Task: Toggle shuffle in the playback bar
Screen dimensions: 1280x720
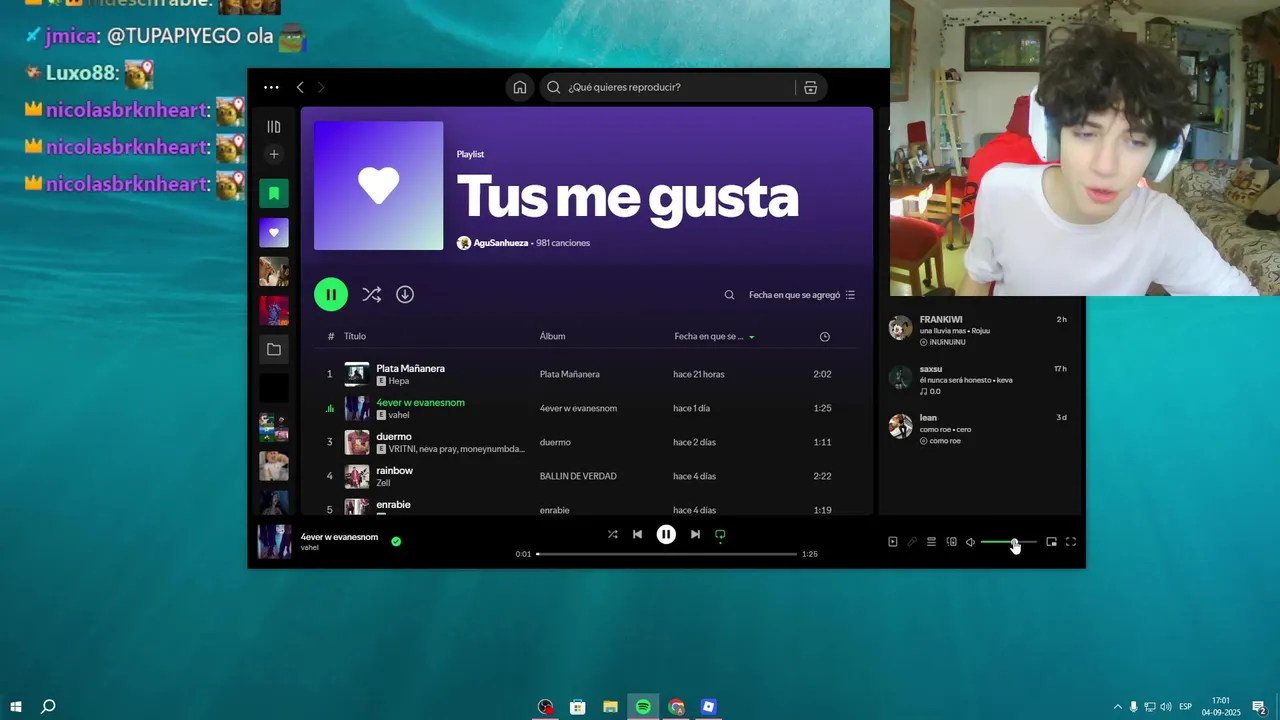Action: 612,534
